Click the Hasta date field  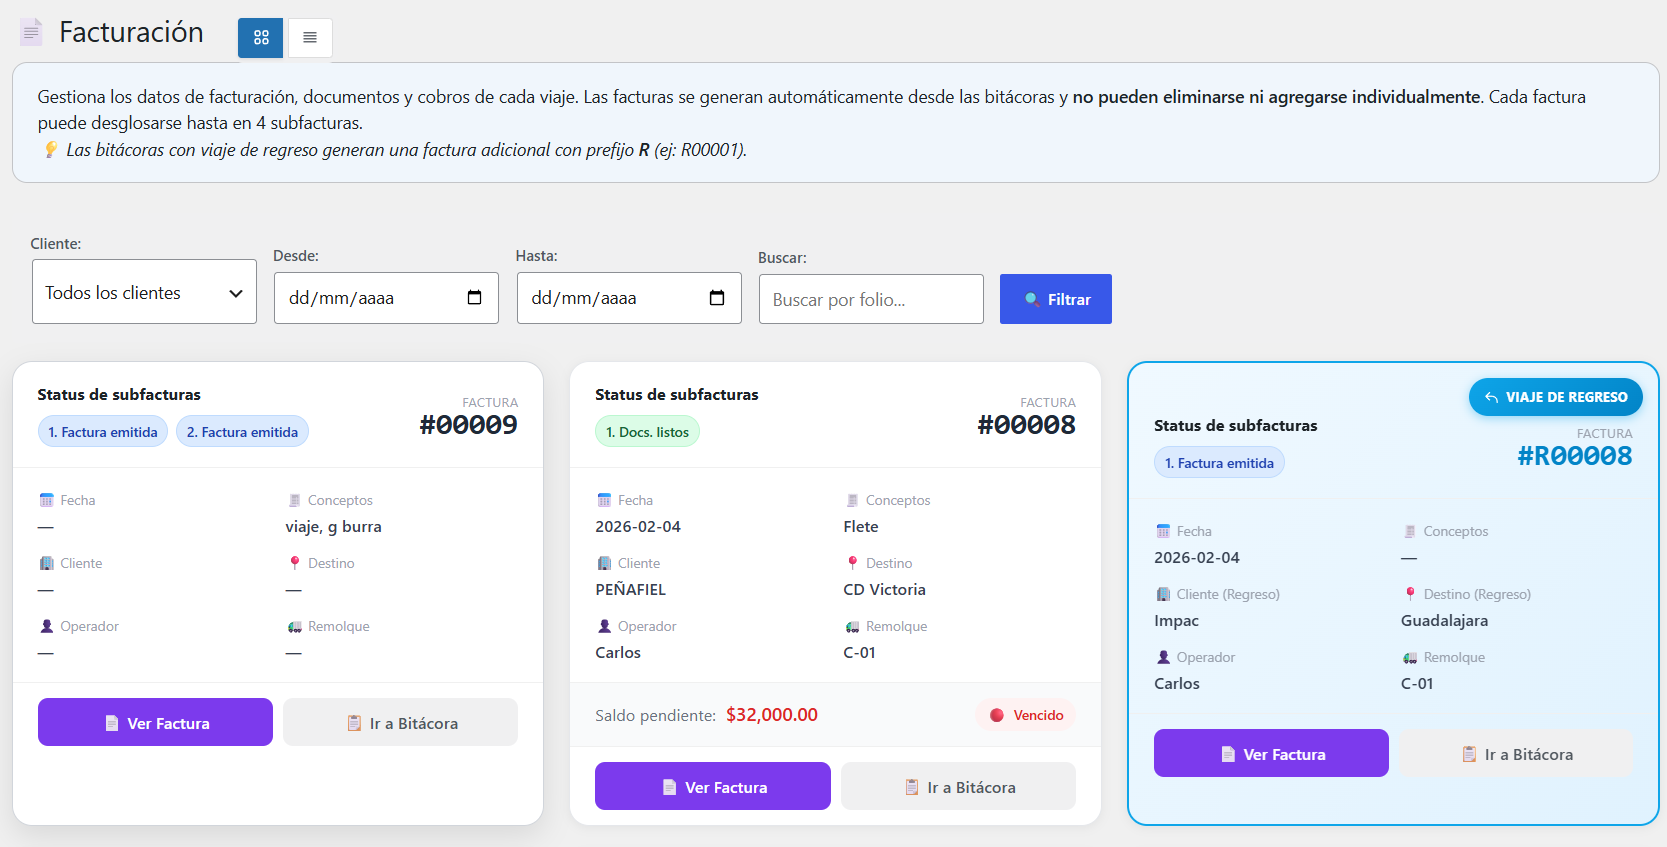pos(629,298)
